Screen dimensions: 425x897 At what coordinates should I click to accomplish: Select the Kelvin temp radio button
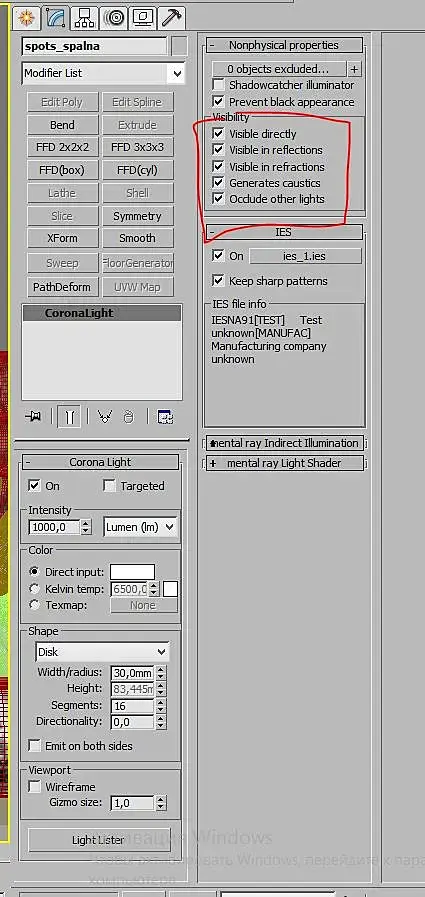point(34,589)
